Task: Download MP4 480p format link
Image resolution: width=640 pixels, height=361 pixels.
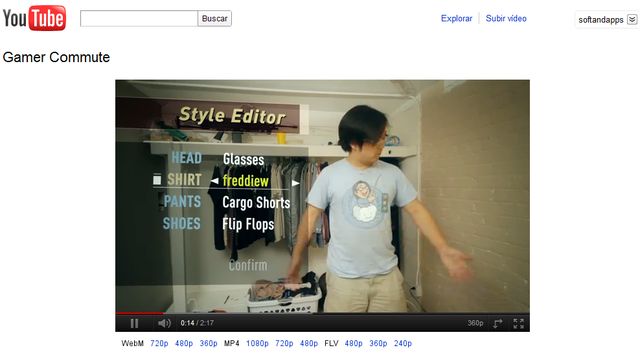Action: pyautogui.click(x=309, y=343)
